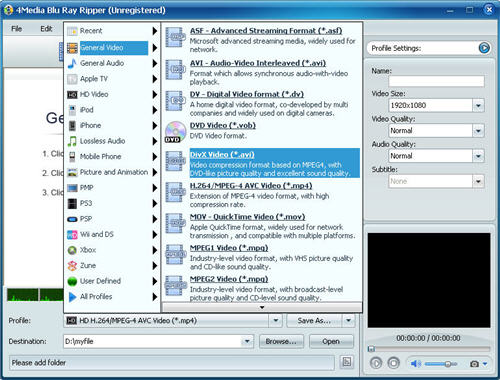Click the Name input field

[x=436, y=81]
